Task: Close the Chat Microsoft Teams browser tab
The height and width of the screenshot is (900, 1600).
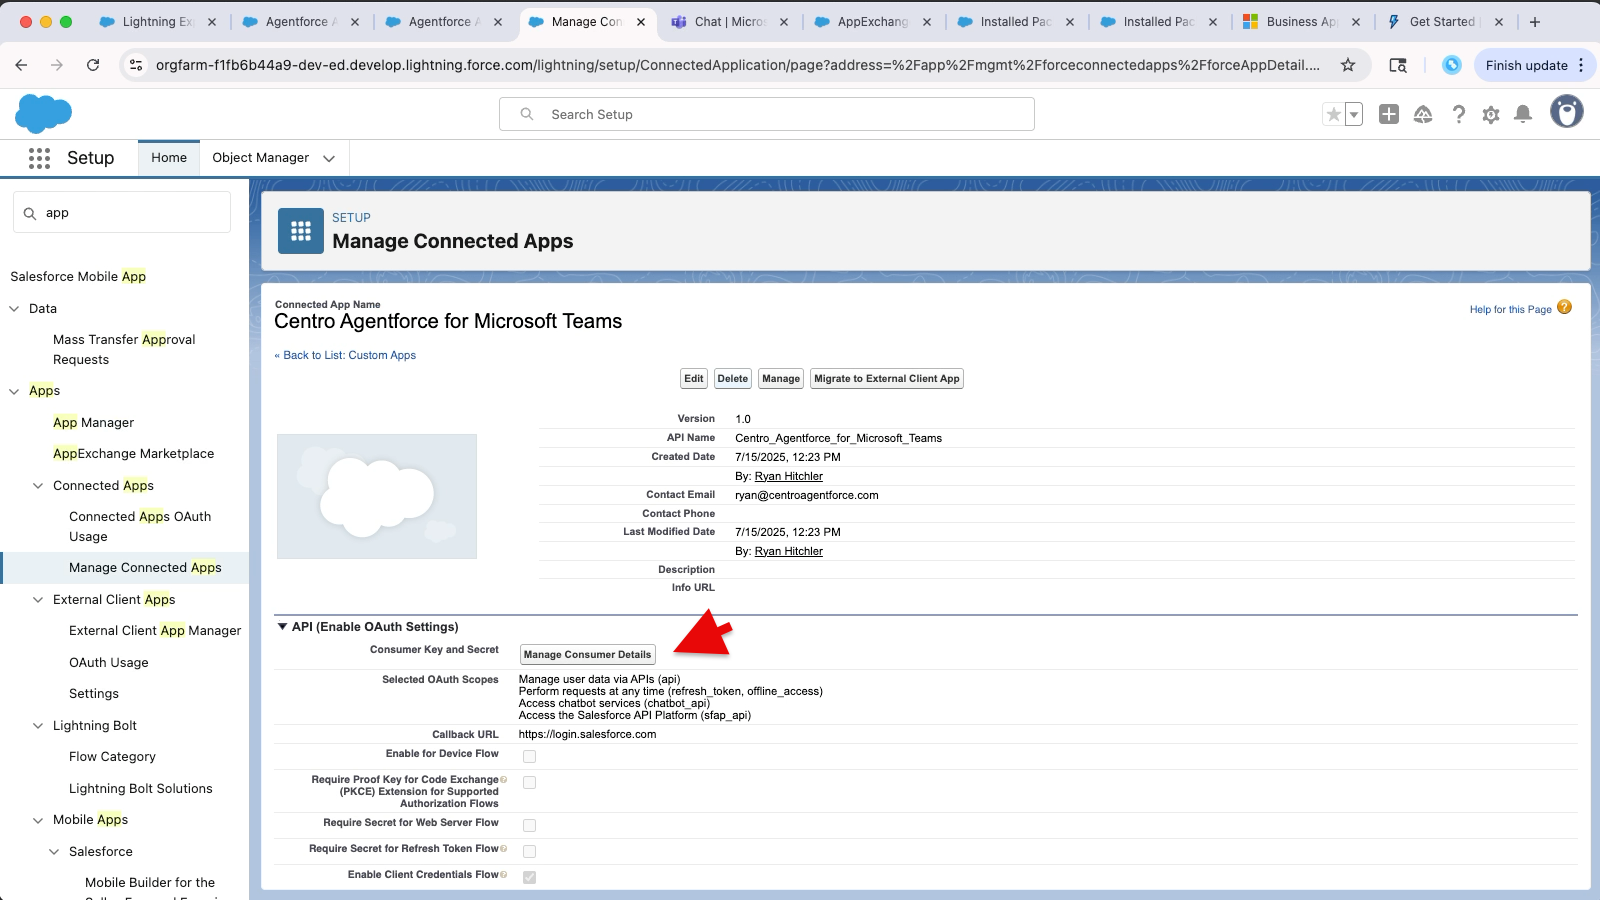Action: (784, 21)
